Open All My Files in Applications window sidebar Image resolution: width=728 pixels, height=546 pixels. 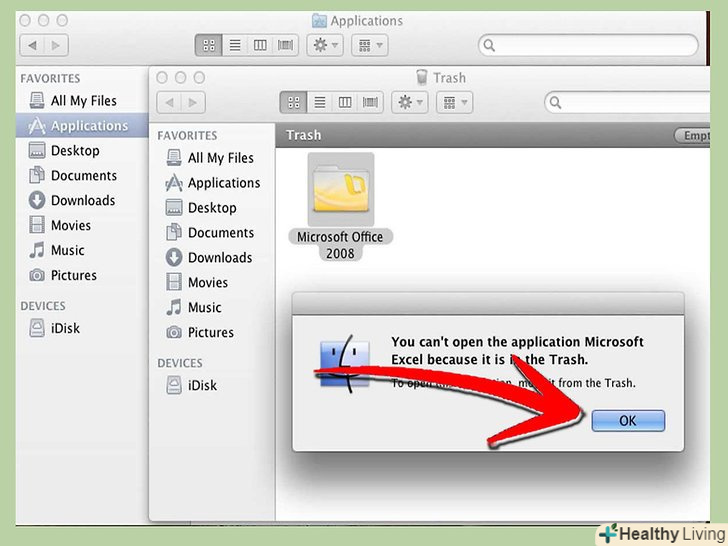click(73, 101)
